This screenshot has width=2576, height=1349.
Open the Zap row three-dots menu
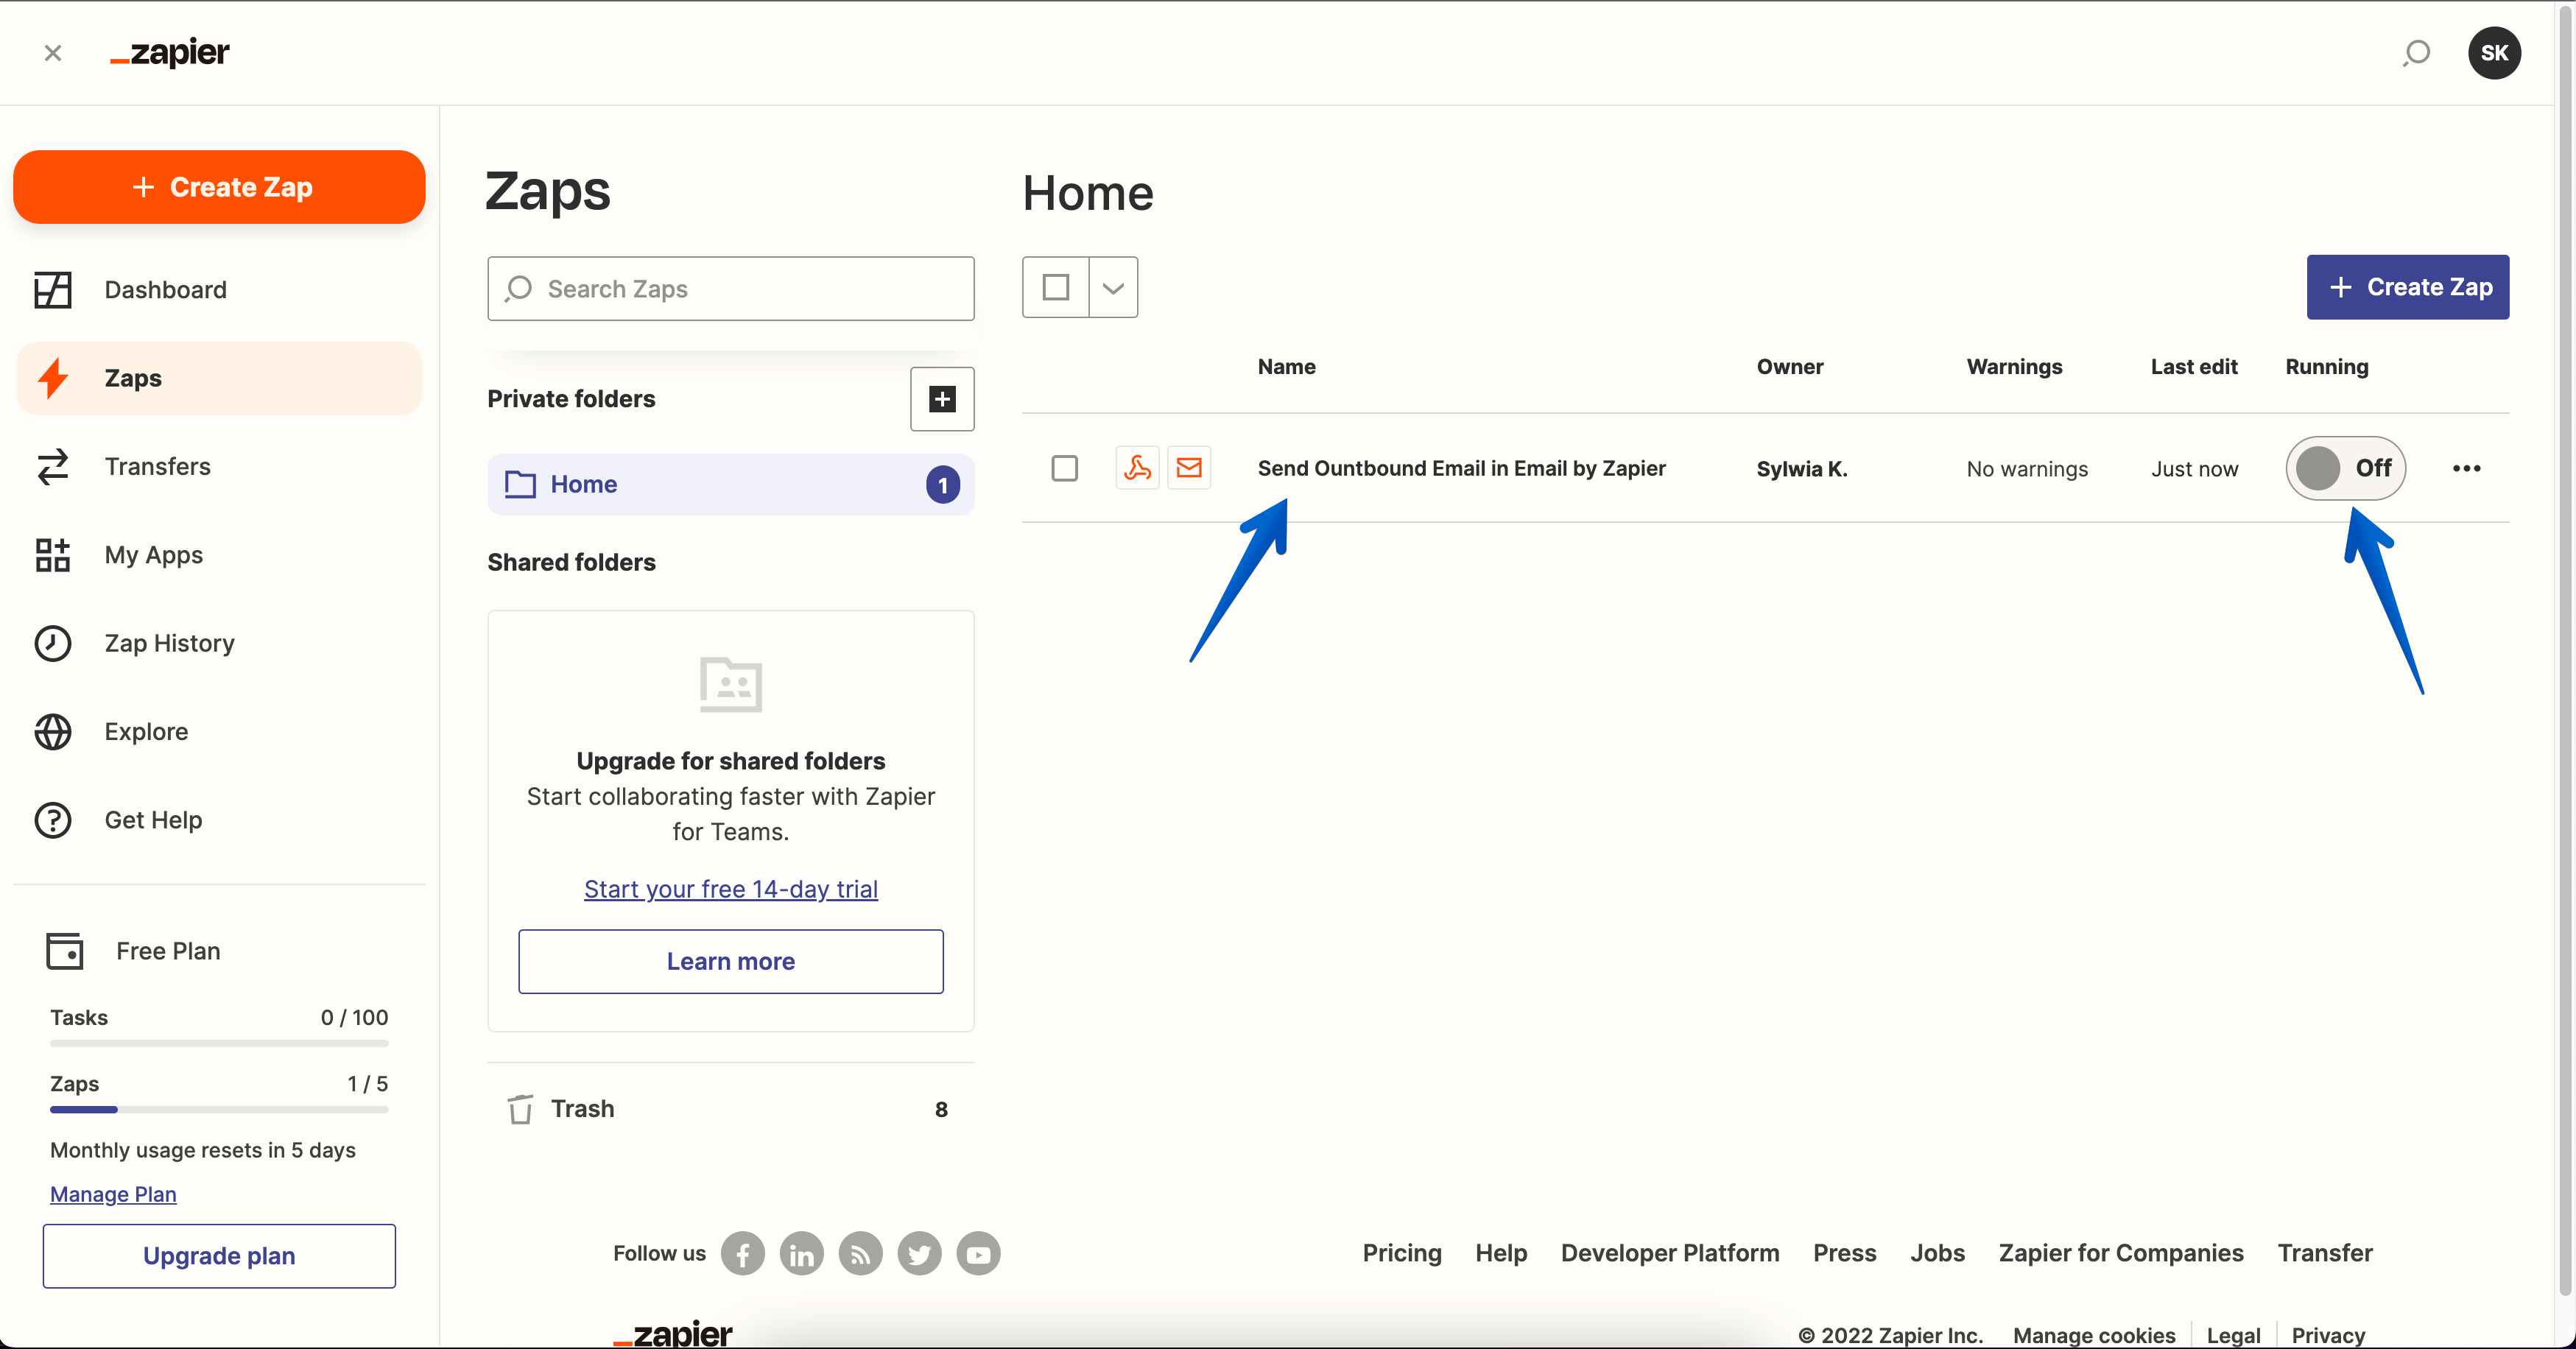(x=2466, y=468)
